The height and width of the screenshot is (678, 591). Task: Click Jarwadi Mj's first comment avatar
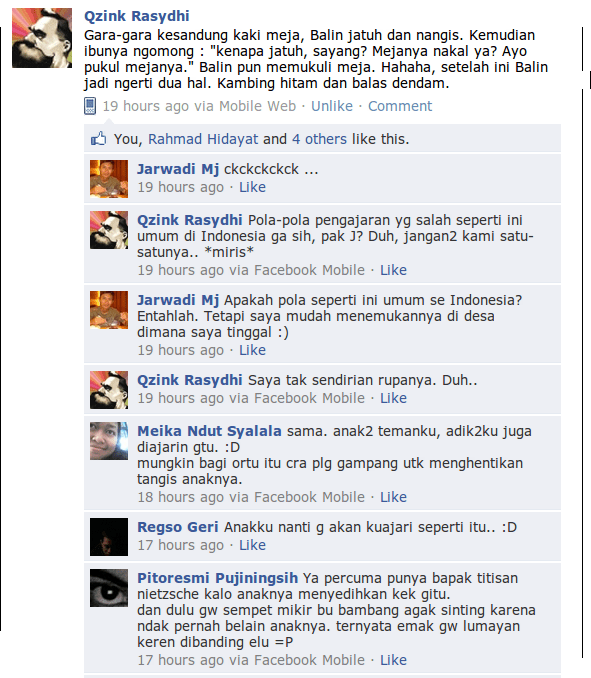109,179
